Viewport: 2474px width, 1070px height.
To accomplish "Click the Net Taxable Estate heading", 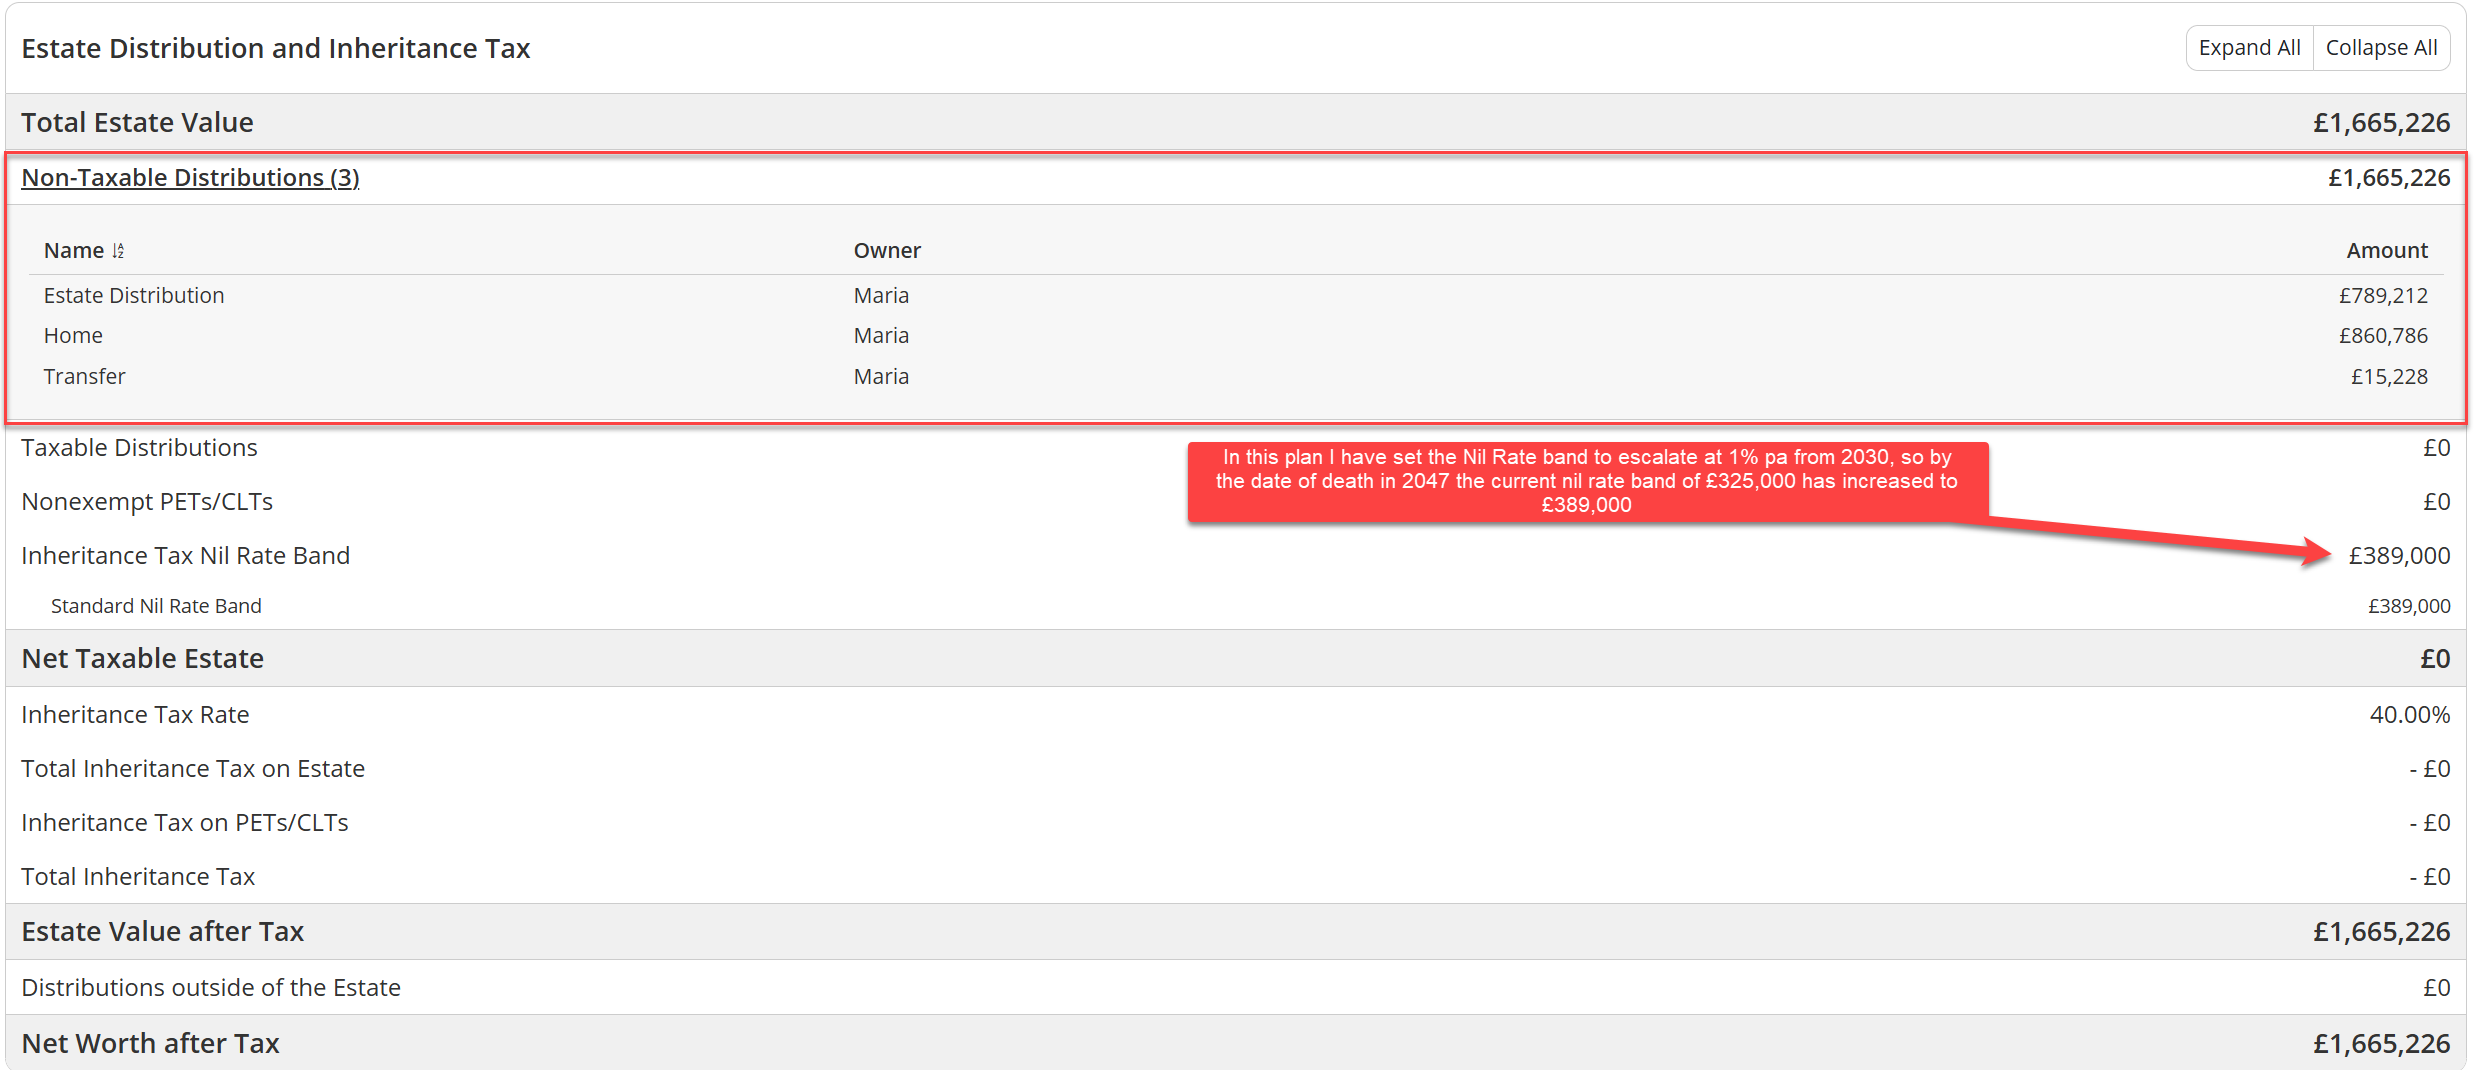I will [x=143, y=659].
